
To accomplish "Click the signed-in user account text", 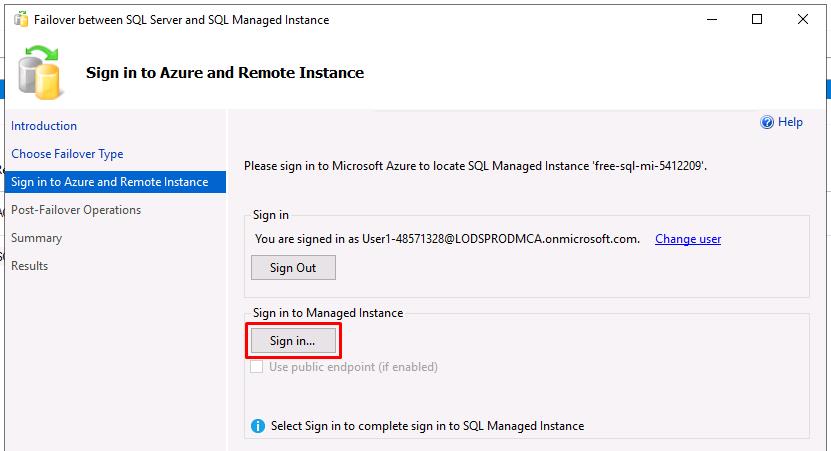I will tap(447, 239).
